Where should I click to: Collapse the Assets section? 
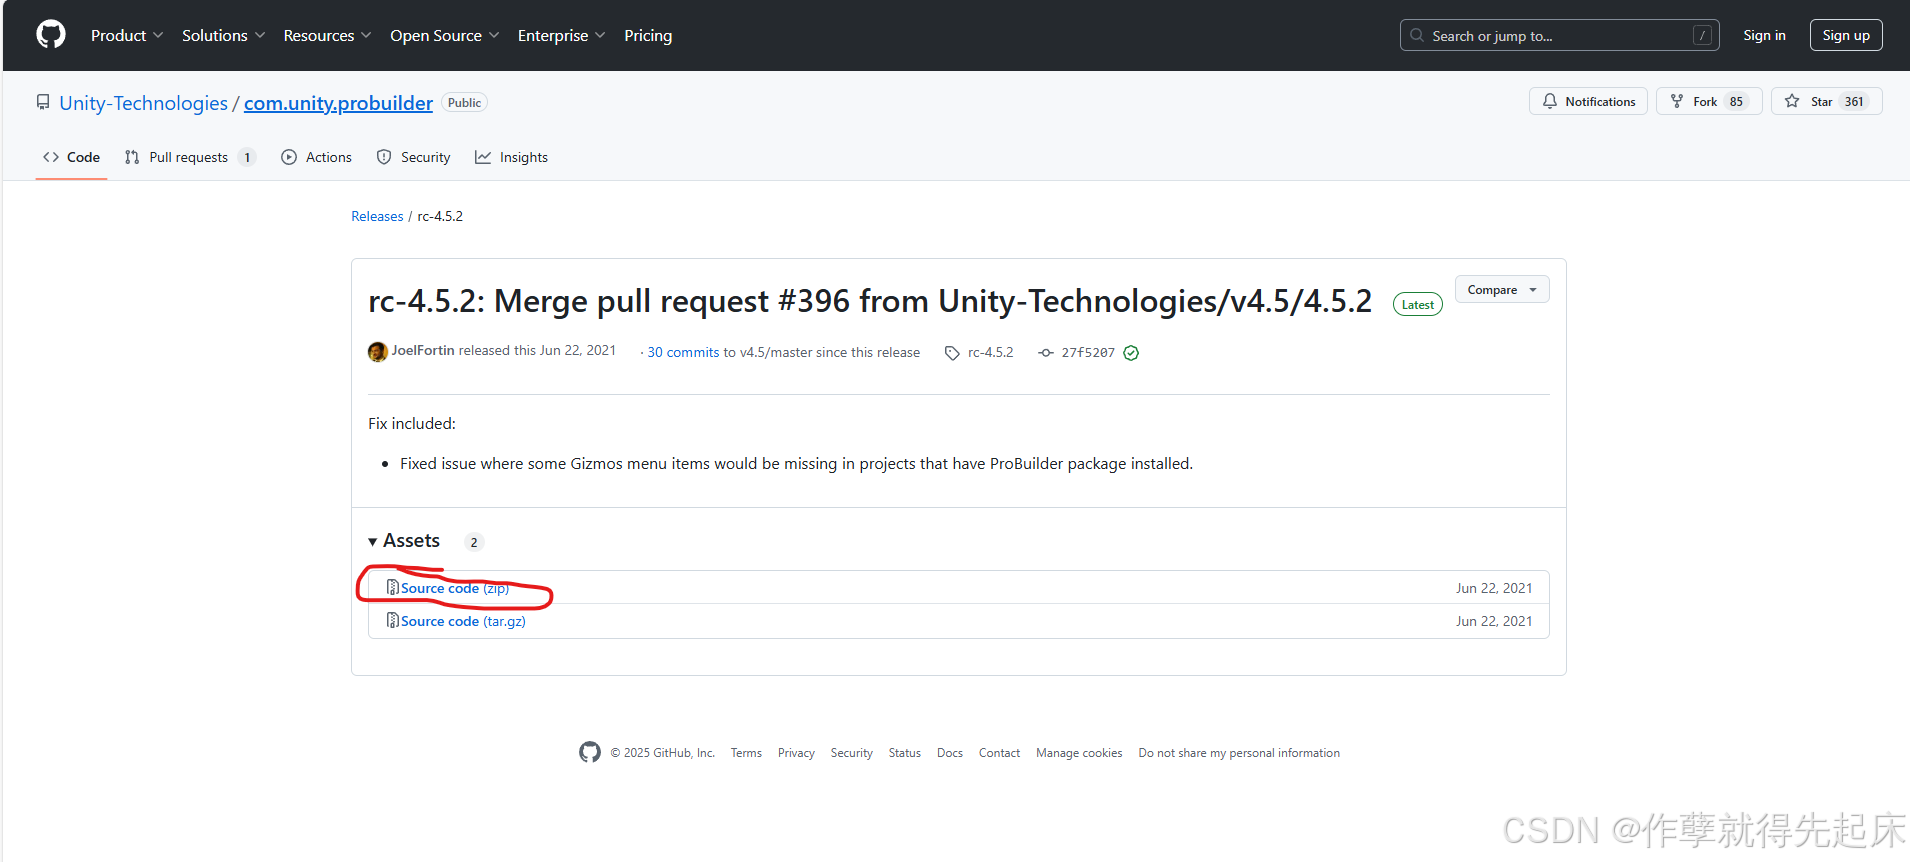pyautogui.click(x=405, y=540)
